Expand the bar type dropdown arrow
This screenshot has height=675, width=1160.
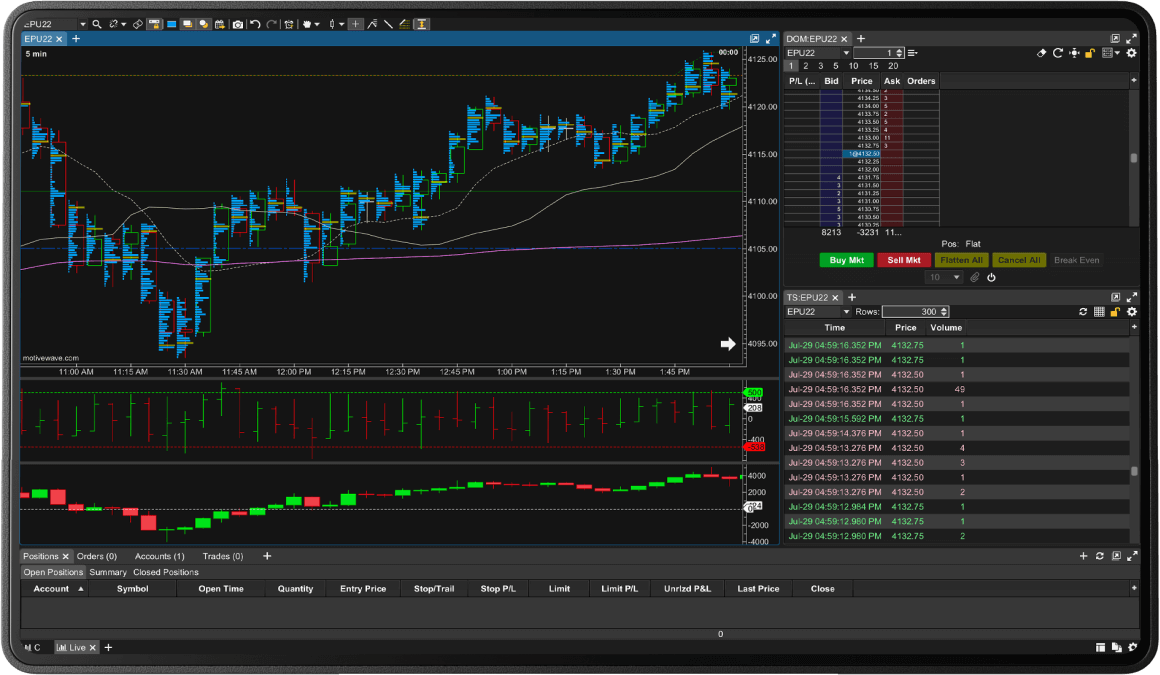(342, 24)
